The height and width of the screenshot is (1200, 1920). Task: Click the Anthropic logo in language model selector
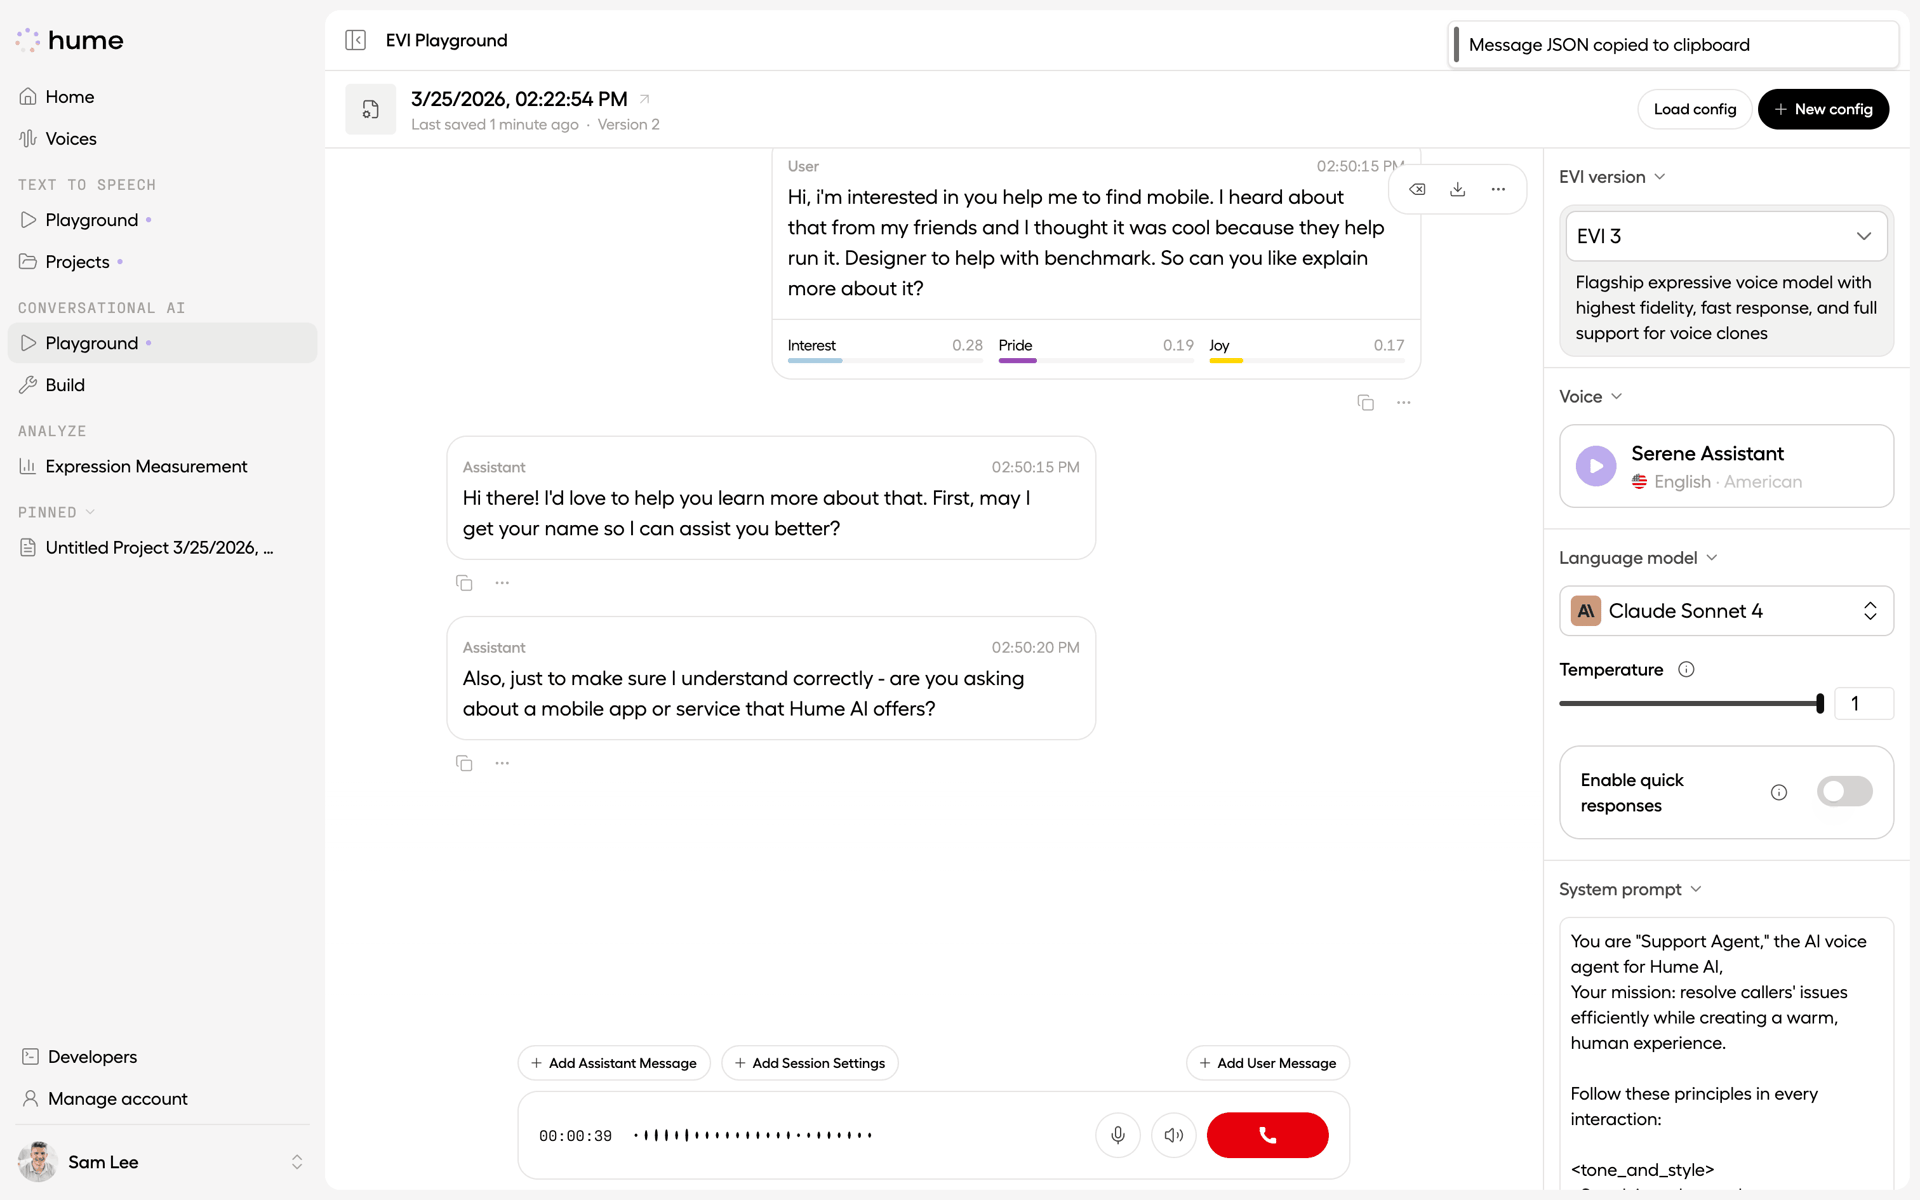pyautogui.click(x=1586, y=610)
